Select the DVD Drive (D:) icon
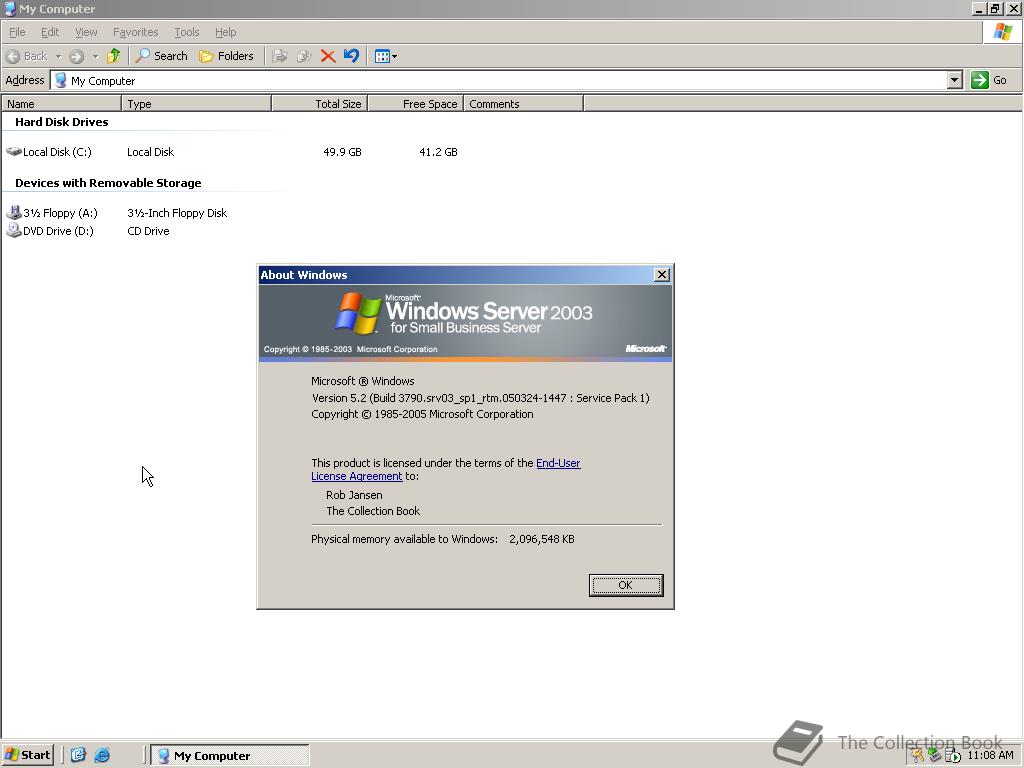 click(14, 231)
